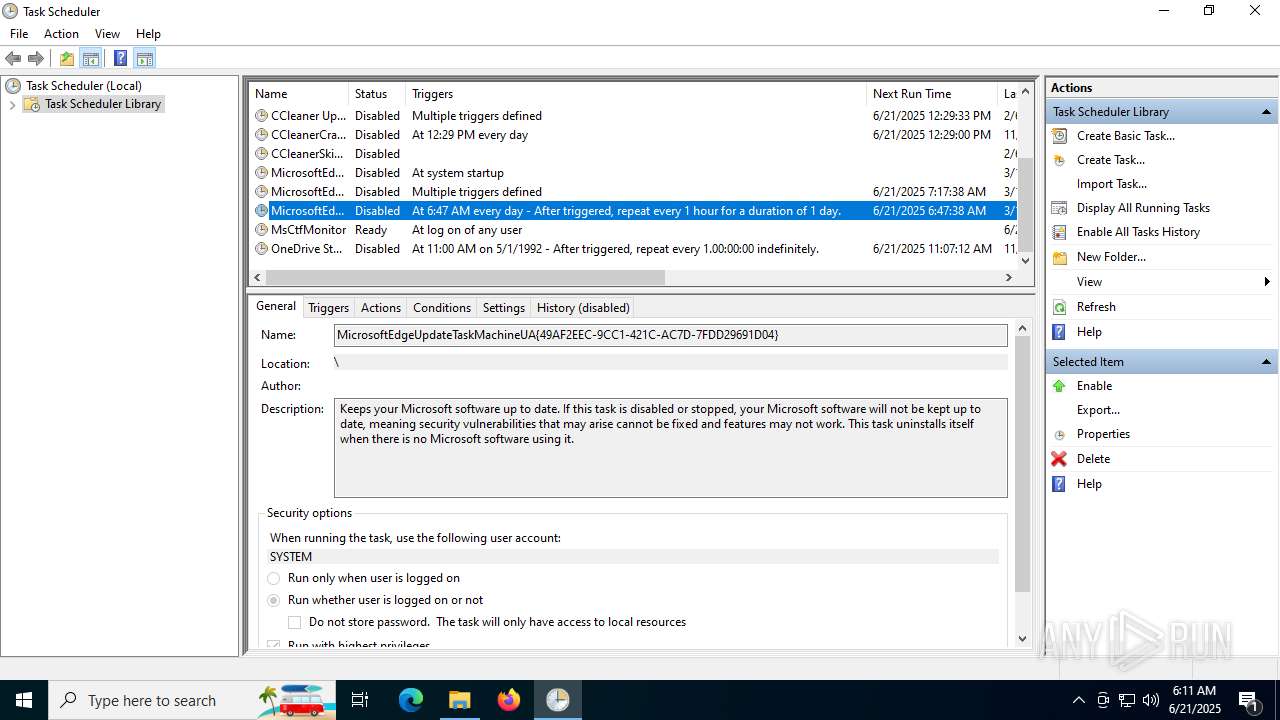Image resolution: width=1280 pixels, height=720 pixels.
Task: Toggle the Show/Hide Console Tree toolbar icon
Action: click(x=91, y=58)
